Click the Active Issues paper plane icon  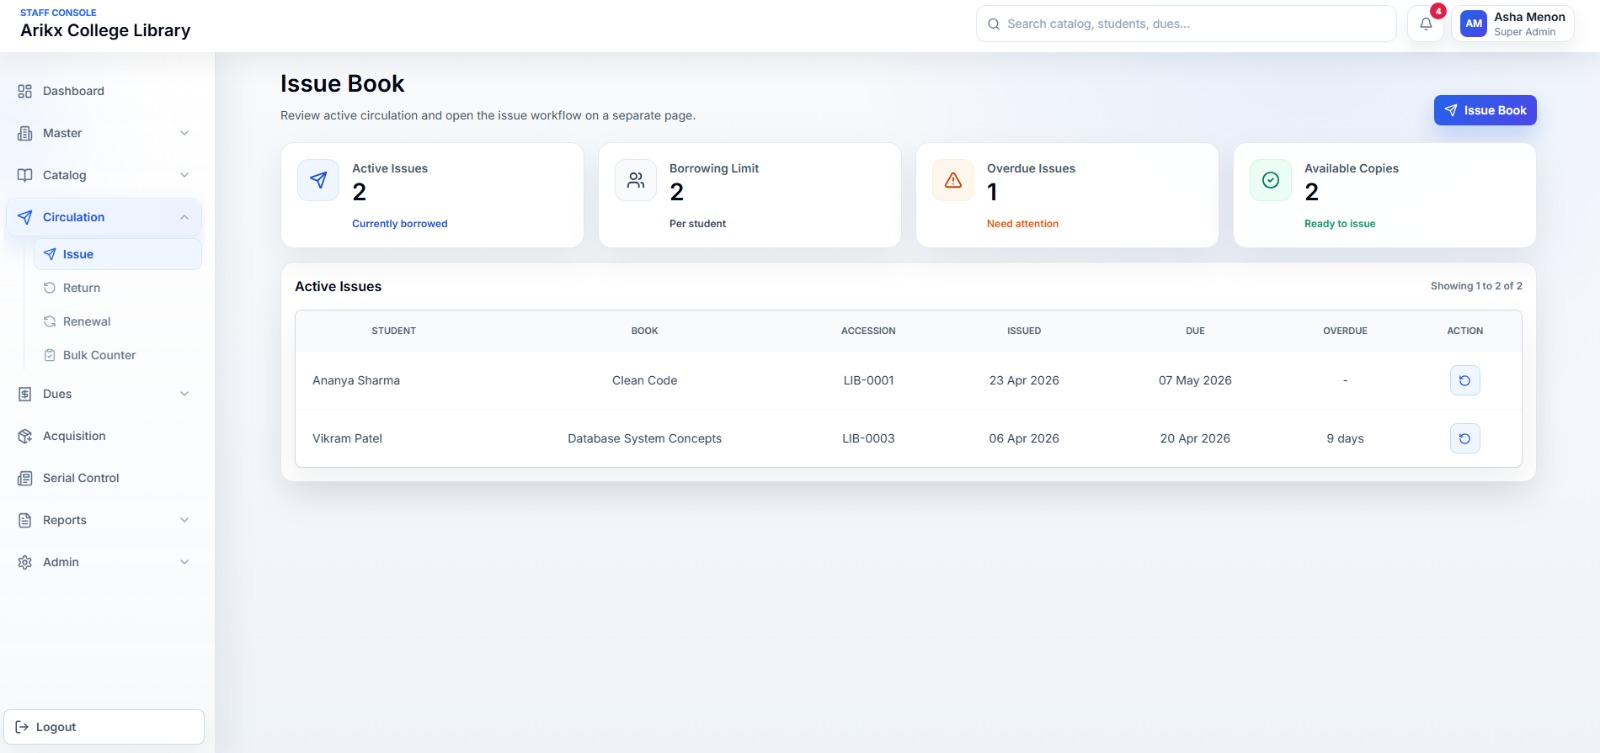pyautogui.click(x=318, y=180)
